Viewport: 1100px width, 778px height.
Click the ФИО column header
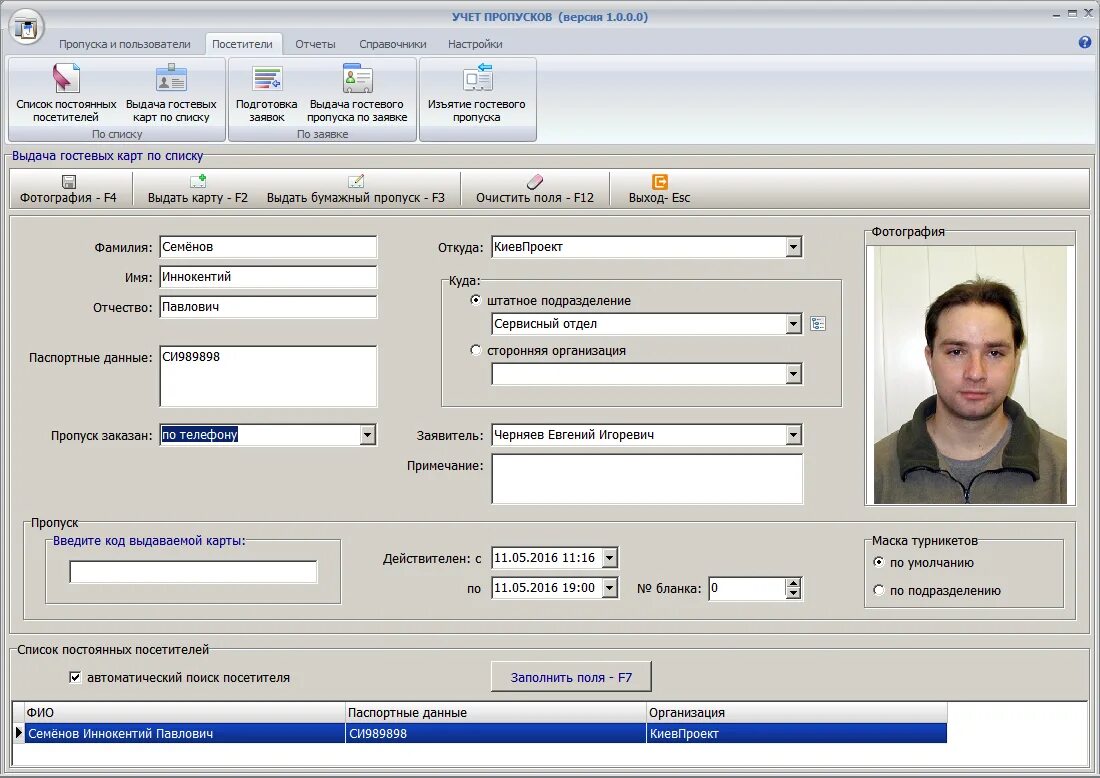tap(185, 713)
